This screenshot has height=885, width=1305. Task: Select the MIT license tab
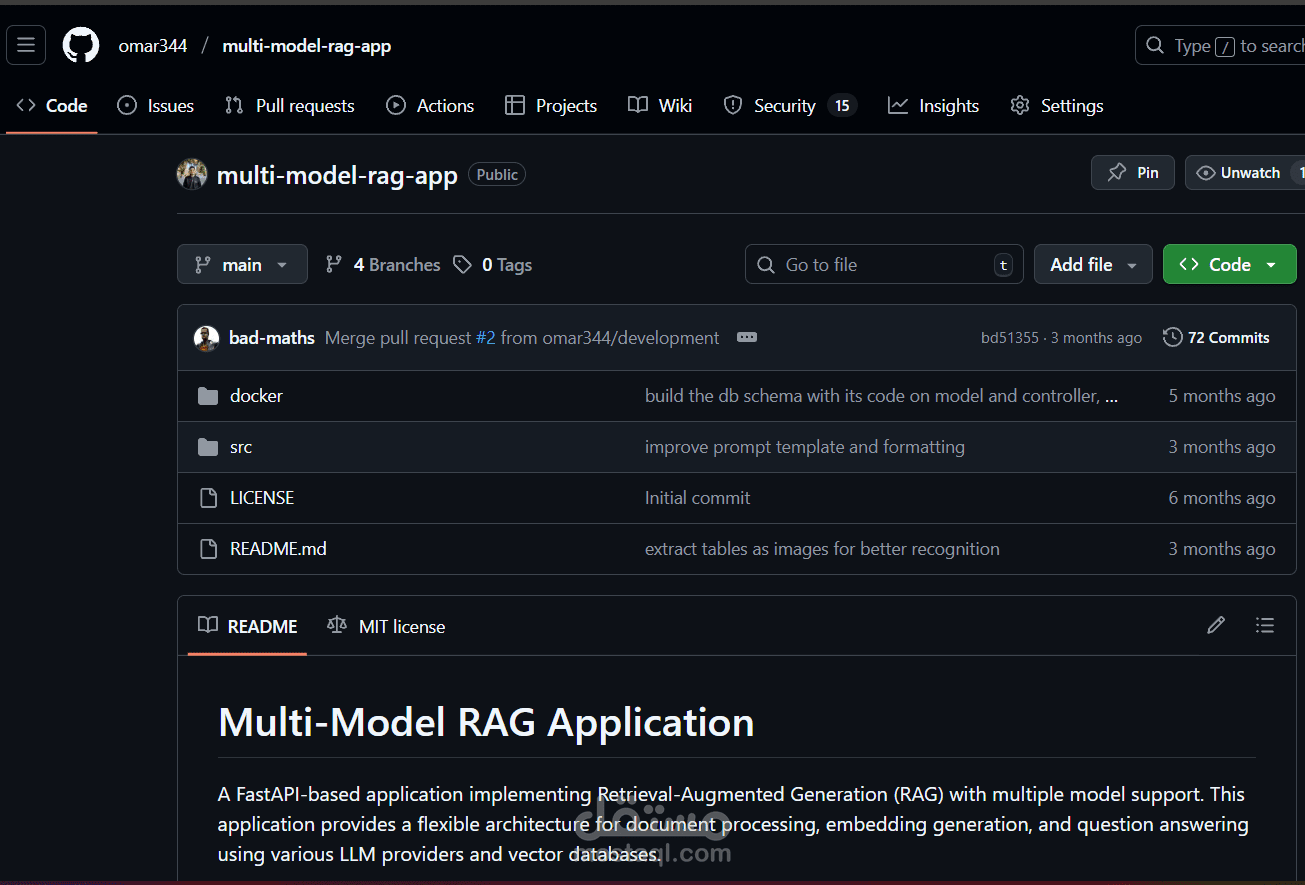pos(386,627)
